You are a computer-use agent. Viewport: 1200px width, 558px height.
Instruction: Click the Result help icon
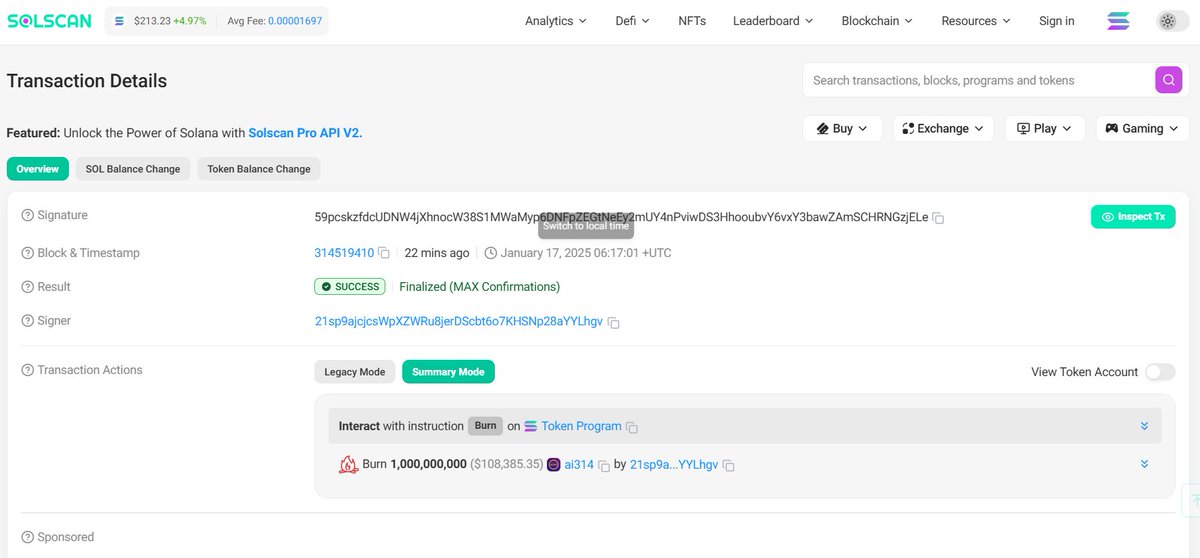(x=28, y=287)
